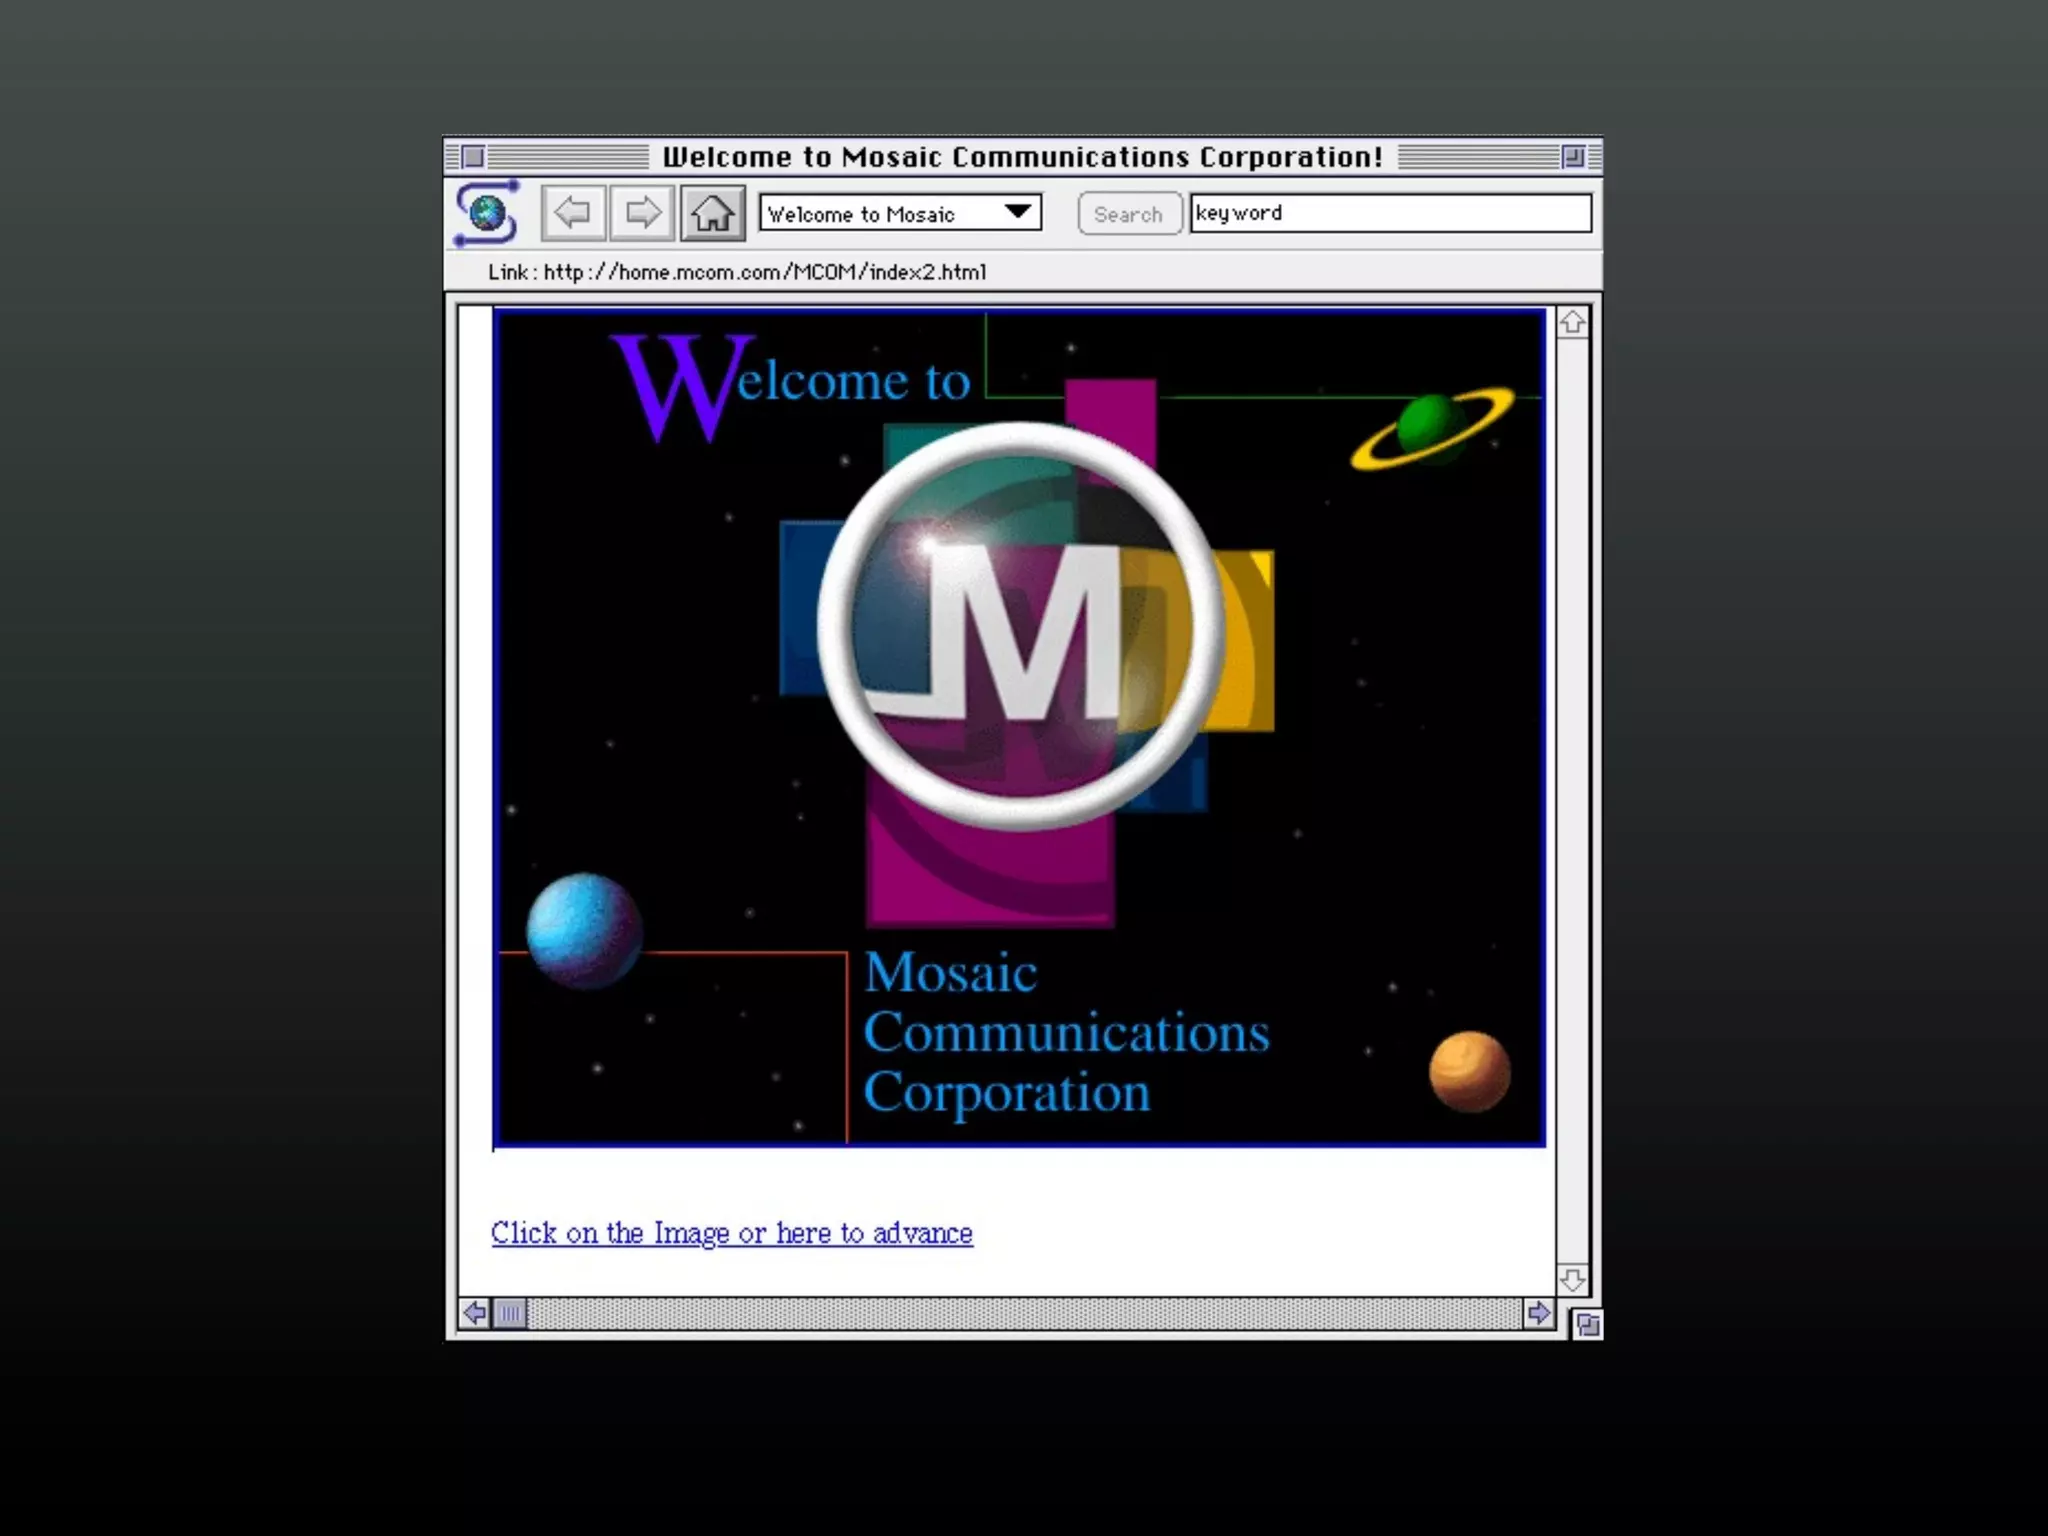Follow the 'Click on the Image or here to advance' link
2048x1536 pixels.
click(x=731, y=1233)
